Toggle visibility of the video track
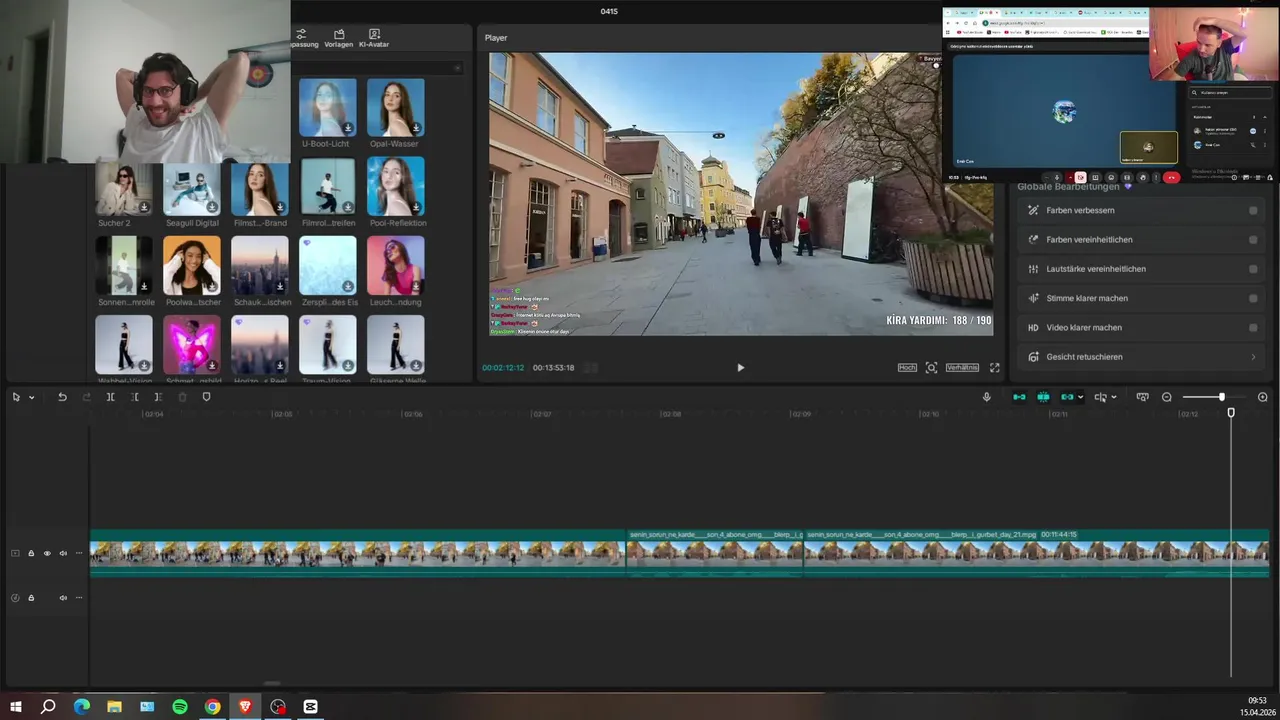1280x720 pixels. tap(47, 553)
